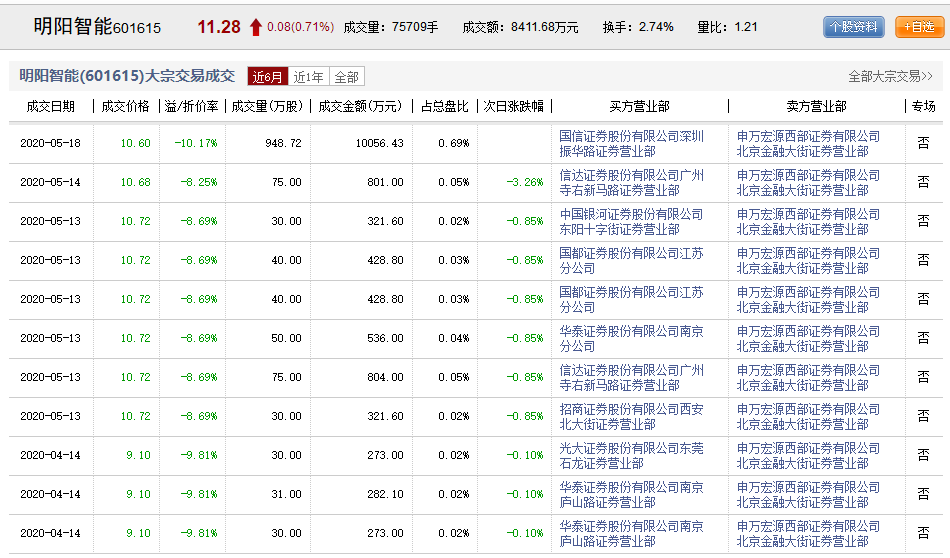Click 成交量(万股) column header

coord(267,107)
